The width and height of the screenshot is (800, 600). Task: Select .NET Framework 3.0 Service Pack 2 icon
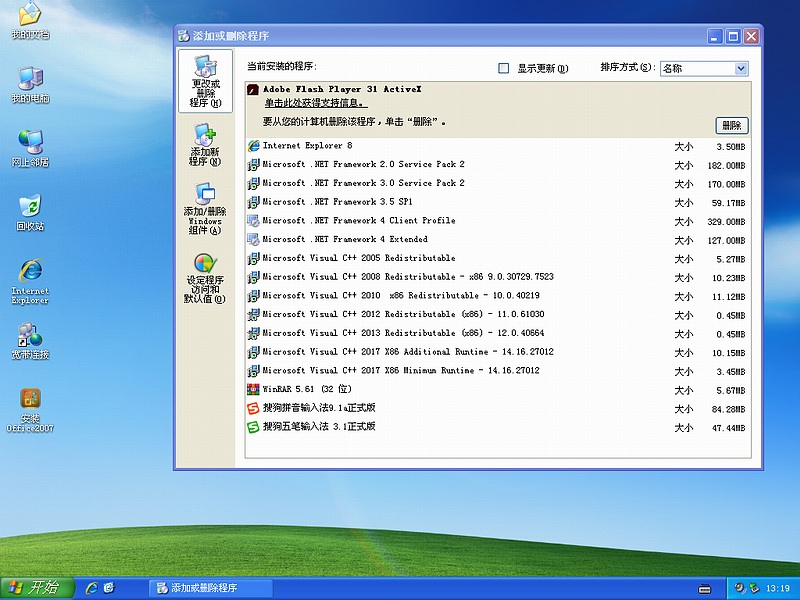[253, 184]
